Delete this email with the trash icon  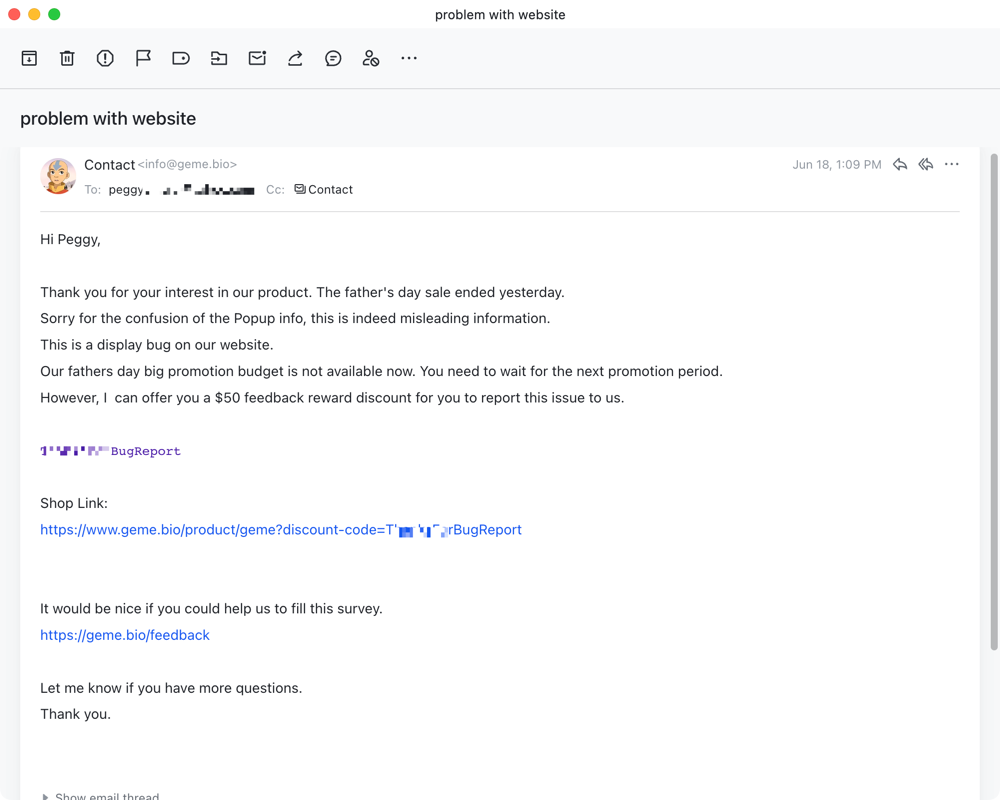[x=67, y=58]
